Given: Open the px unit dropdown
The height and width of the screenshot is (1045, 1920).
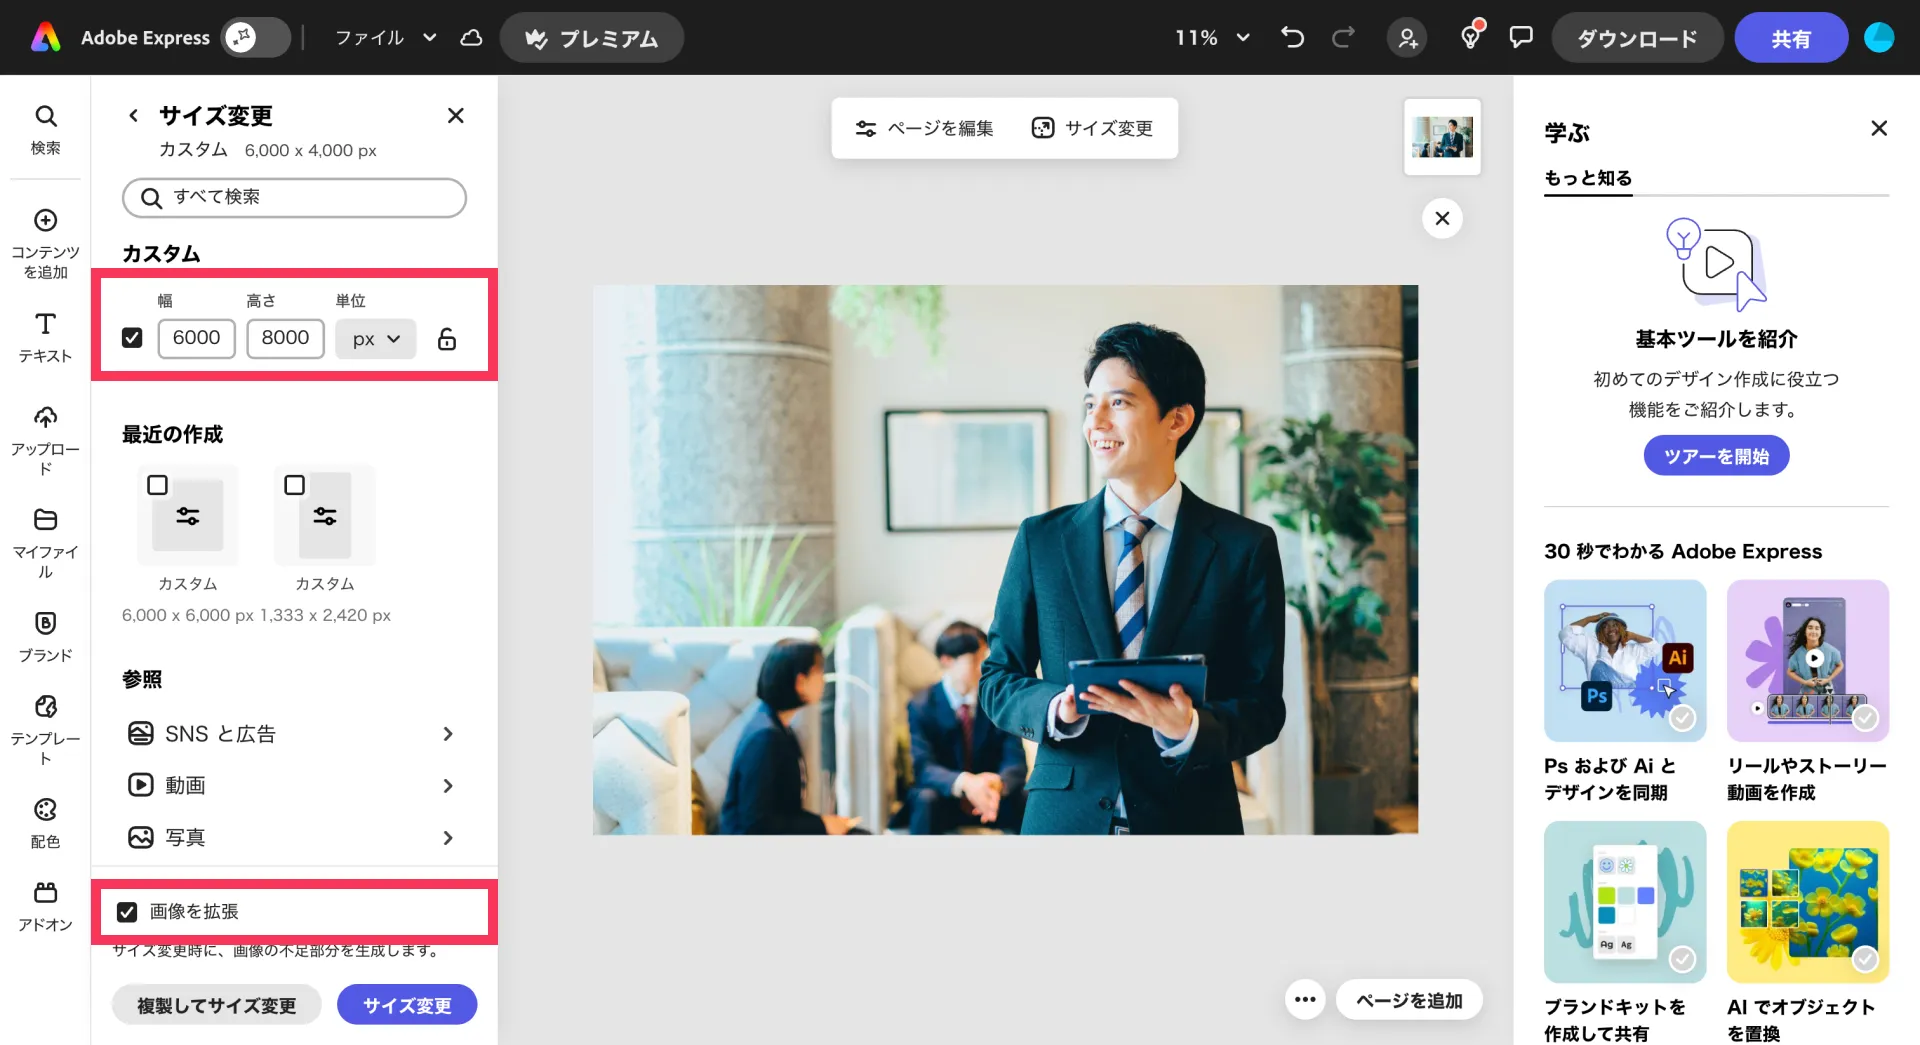Looking at the screenshot, I should (x=375, y=339).
